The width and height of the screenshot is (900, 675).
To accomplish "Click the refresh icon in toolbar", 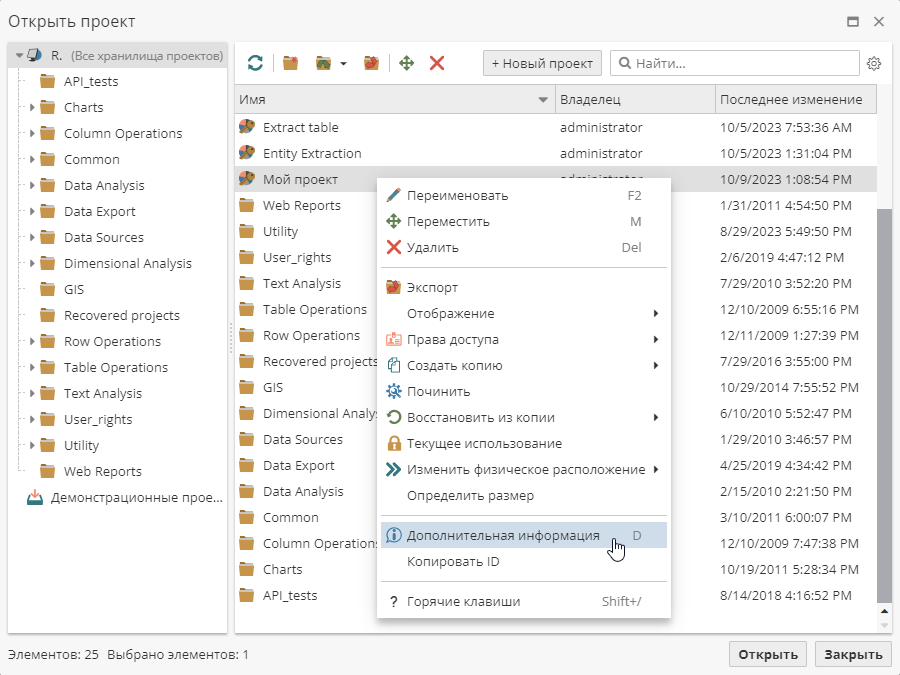I will pos(255,63).
